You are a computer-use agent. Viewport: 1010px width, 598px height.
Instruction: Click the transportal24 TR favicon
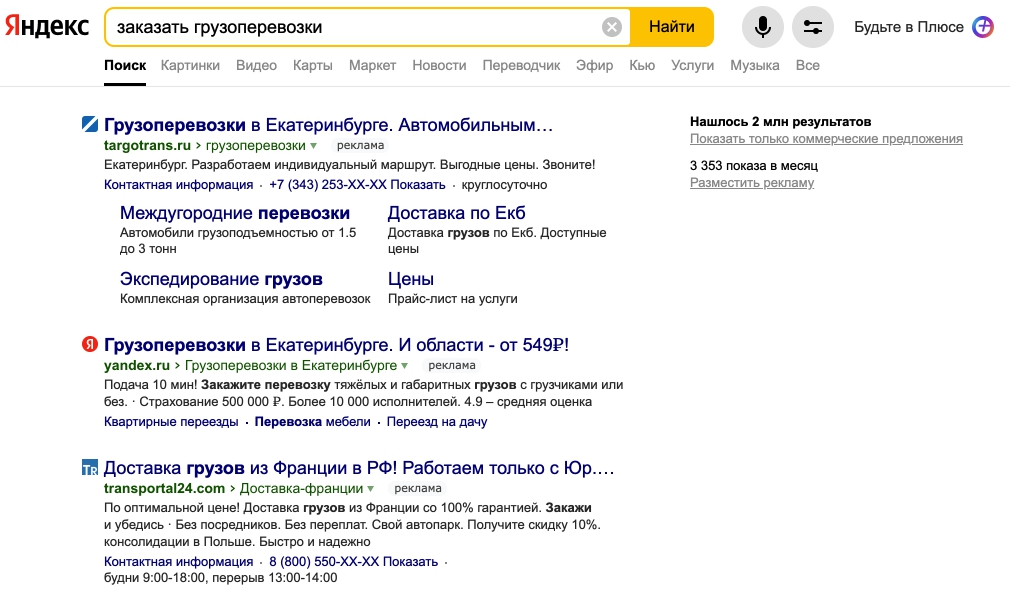tap(90, 467)
